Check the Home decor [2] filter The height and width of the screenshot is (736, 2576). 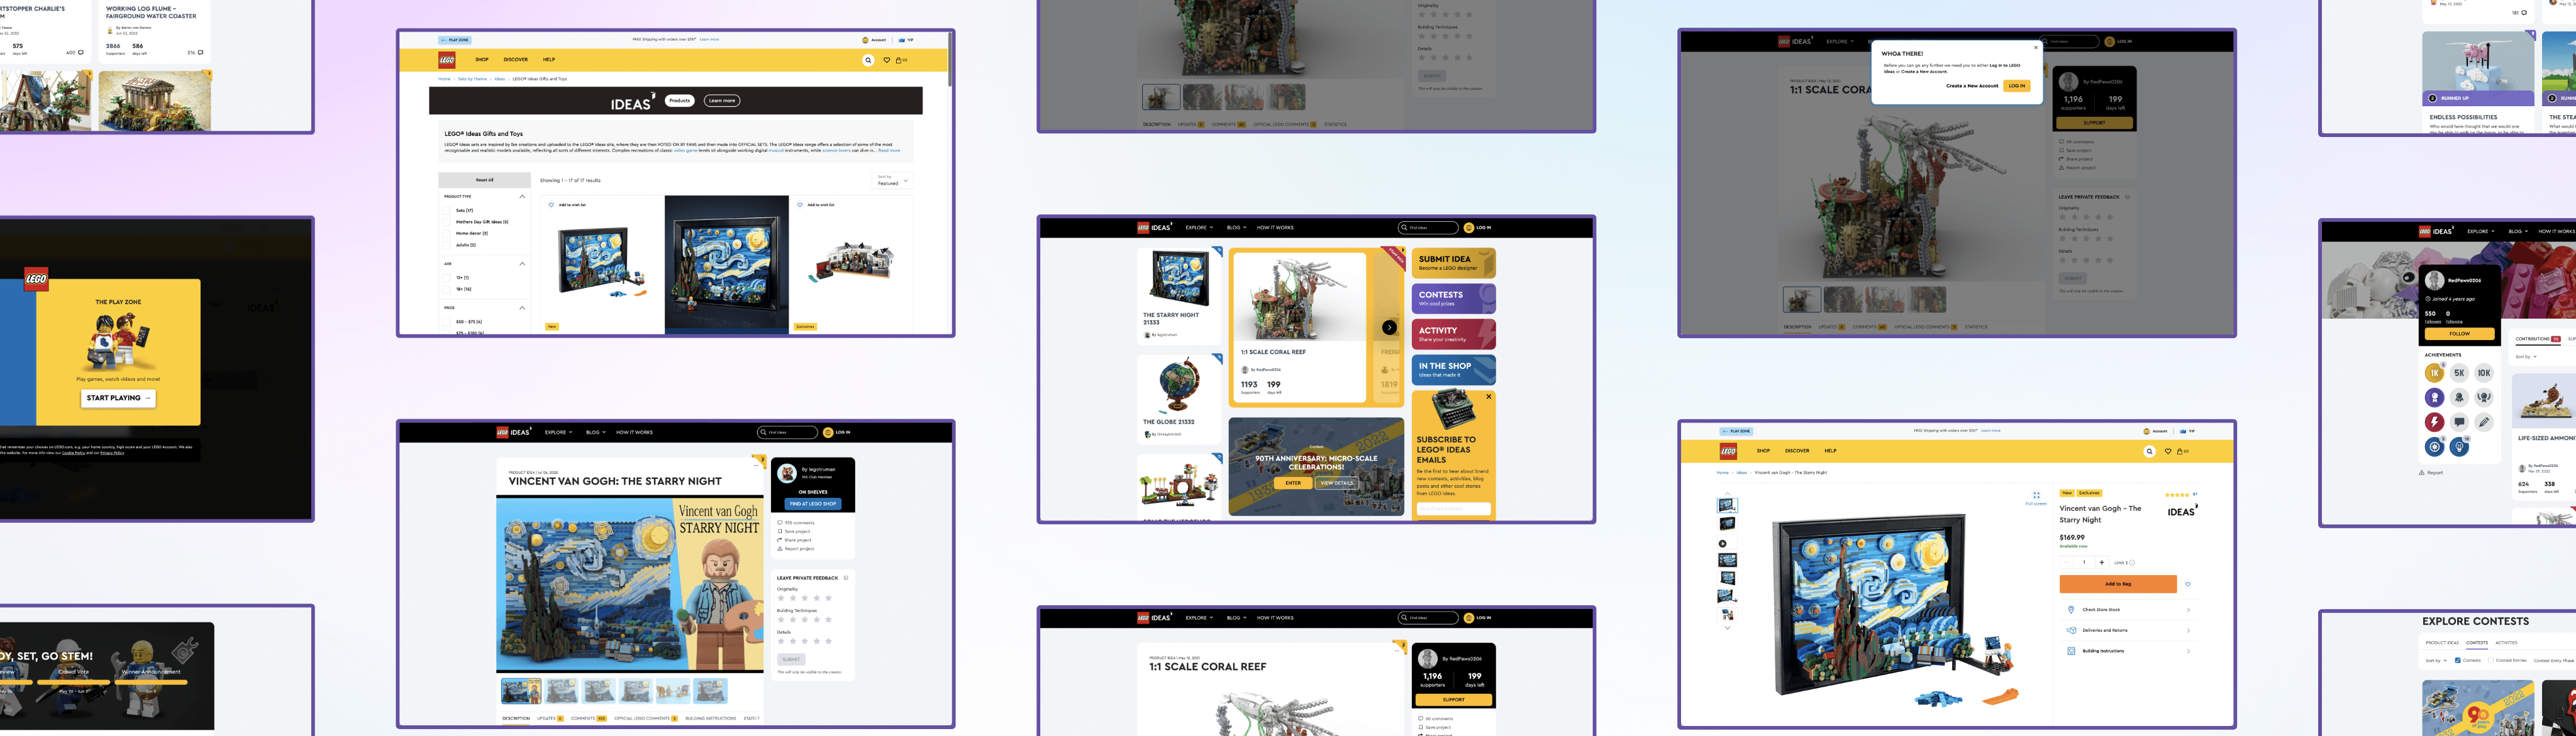(x=448, y=233)
